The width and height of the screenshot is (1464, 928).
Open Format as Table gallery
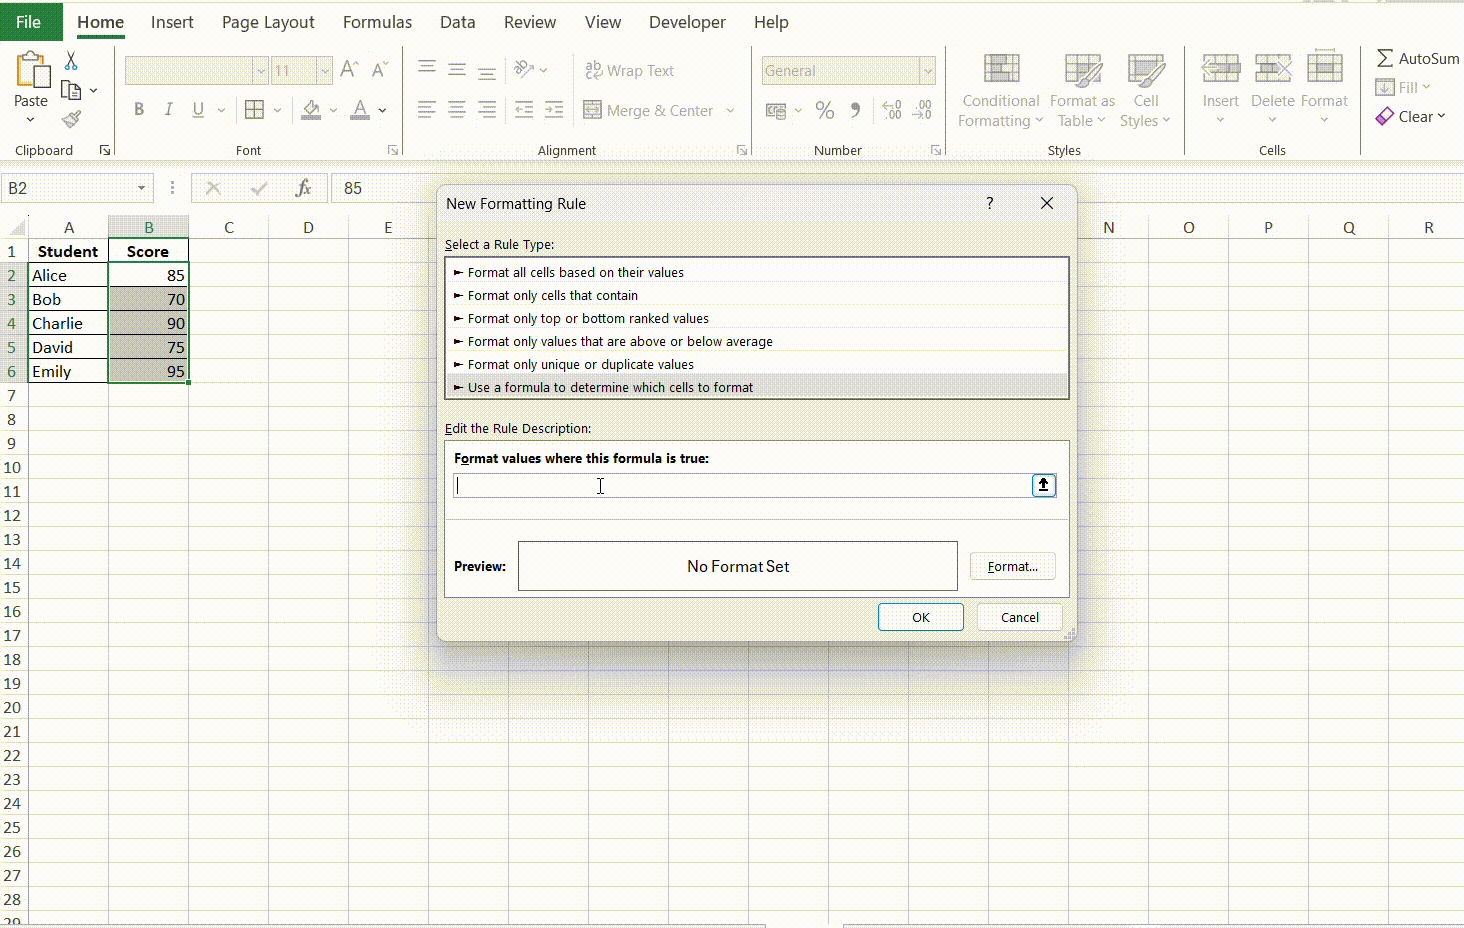click(1082, 91)
